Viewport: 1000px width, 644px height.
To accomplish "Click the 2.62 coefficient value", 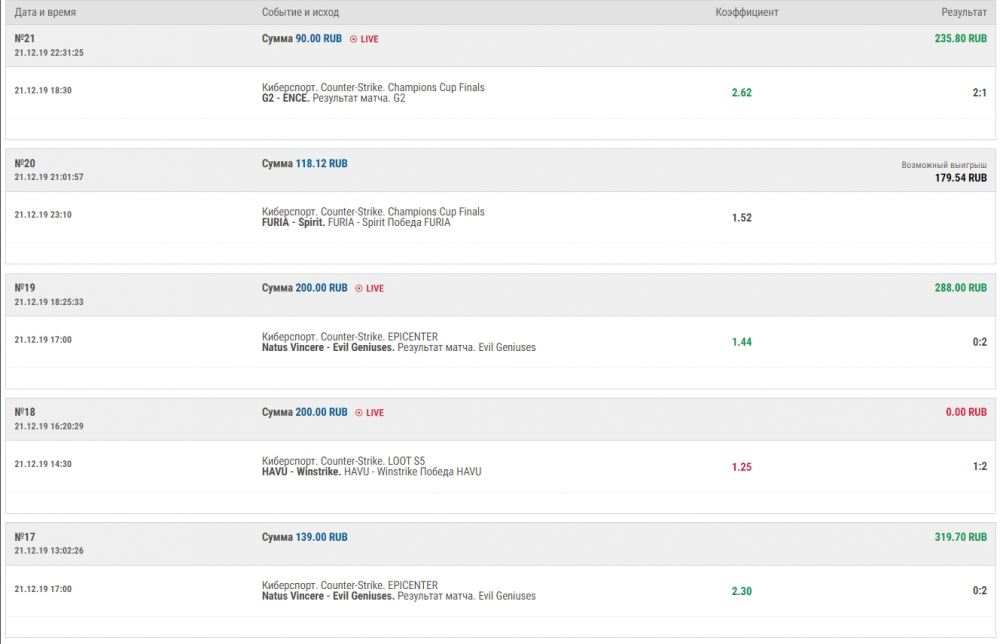I will [741, 93].
